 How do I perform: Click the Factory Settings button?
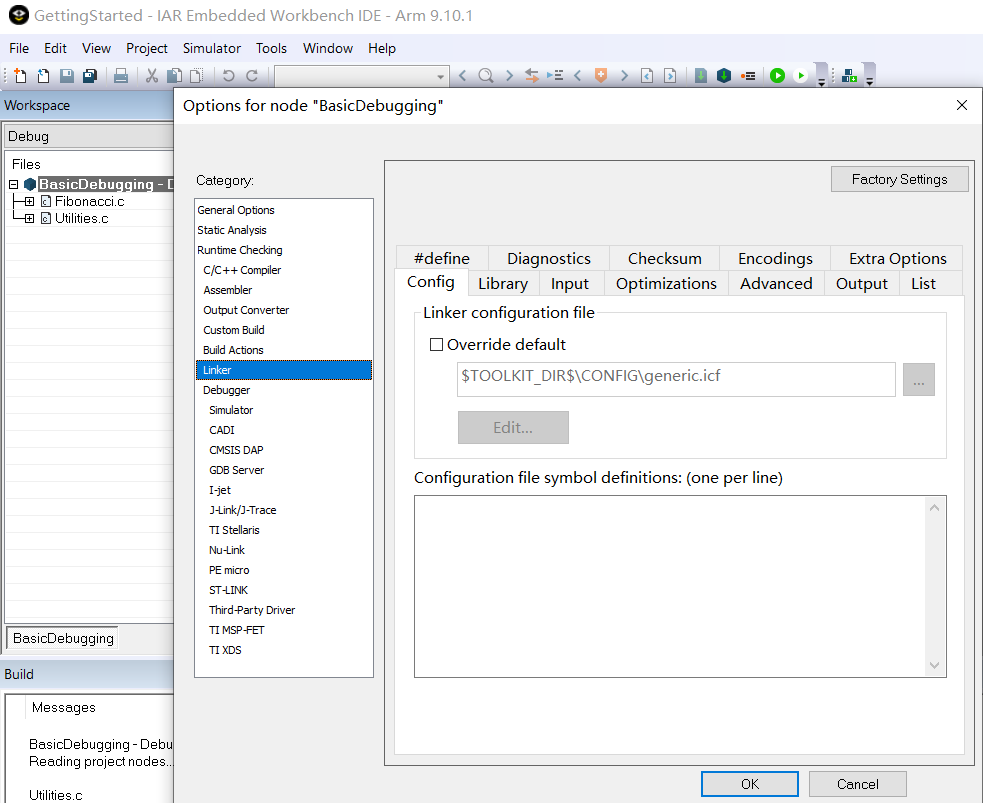pyautogui.click(x=899, y=179)
